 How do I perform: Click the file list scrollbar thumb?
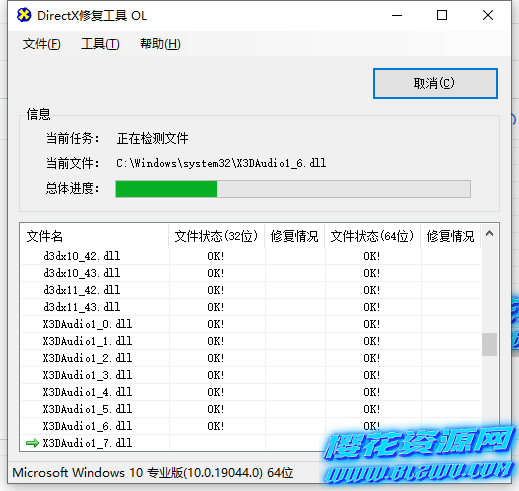click(489, 344)
